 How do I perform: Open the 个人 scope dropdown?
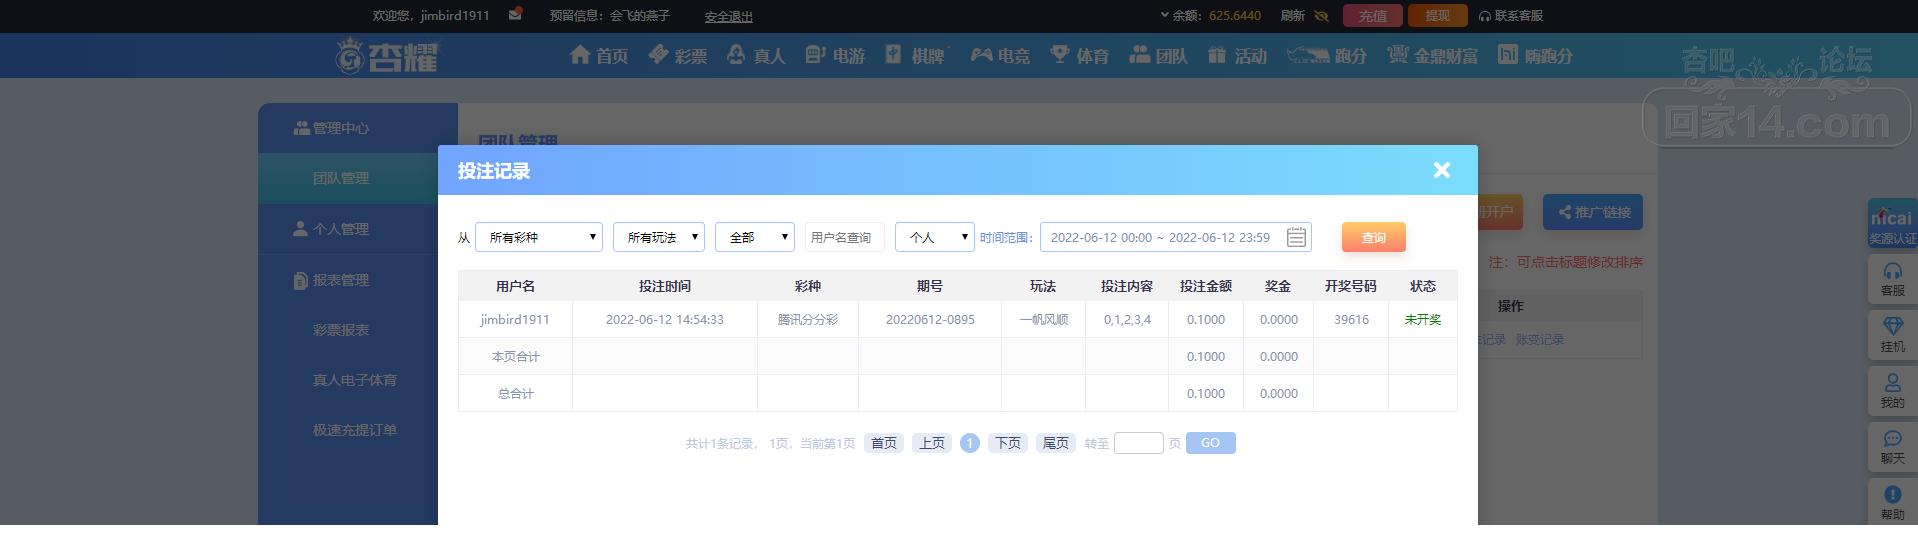pyautogui.click(x=935, y=237)
